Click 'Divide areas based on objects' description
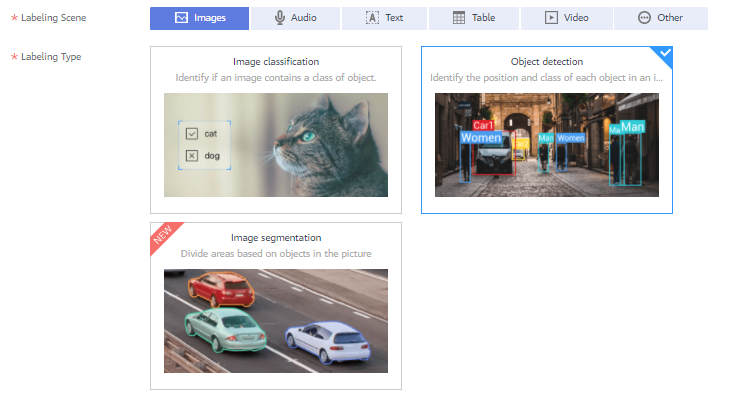Viewport: 735px width, 393px height. coord(276,254)
